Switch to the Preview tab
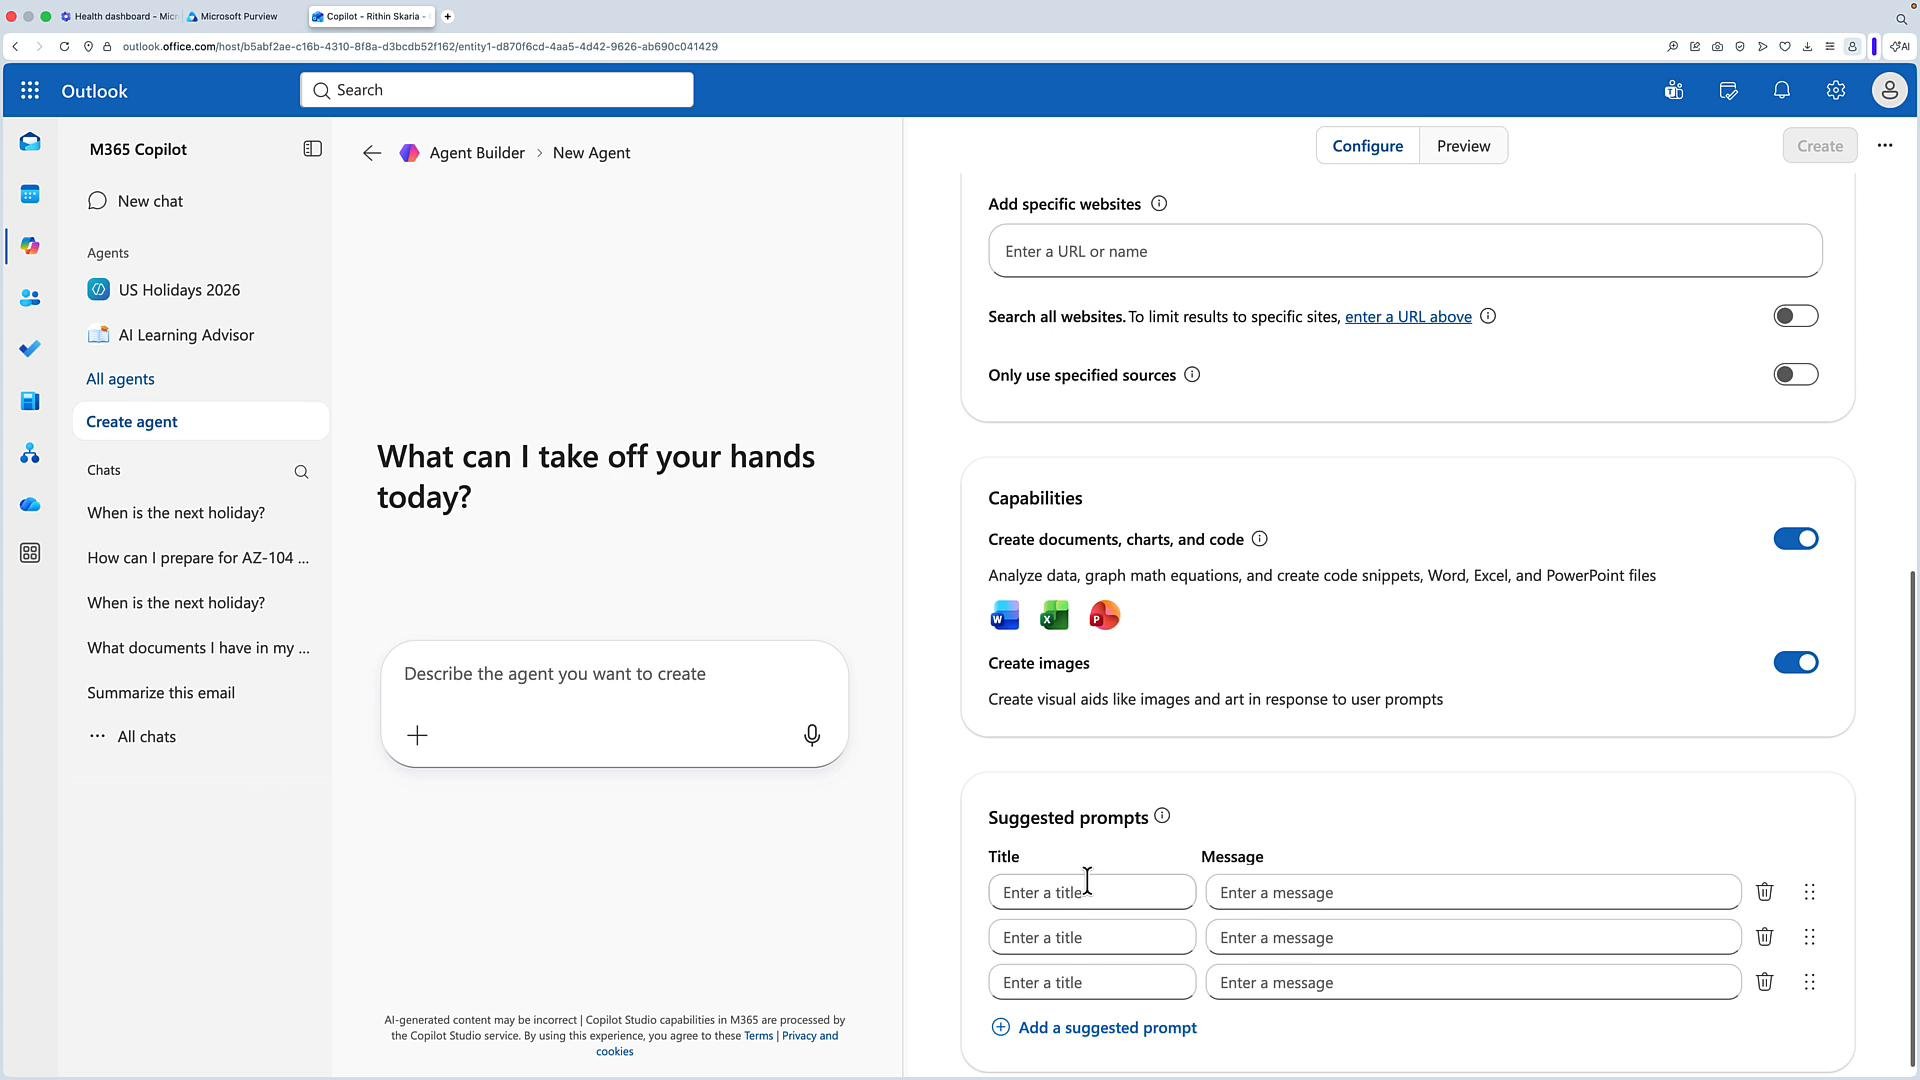This screenshot has height=1080, width=1920. [1463, 146]
